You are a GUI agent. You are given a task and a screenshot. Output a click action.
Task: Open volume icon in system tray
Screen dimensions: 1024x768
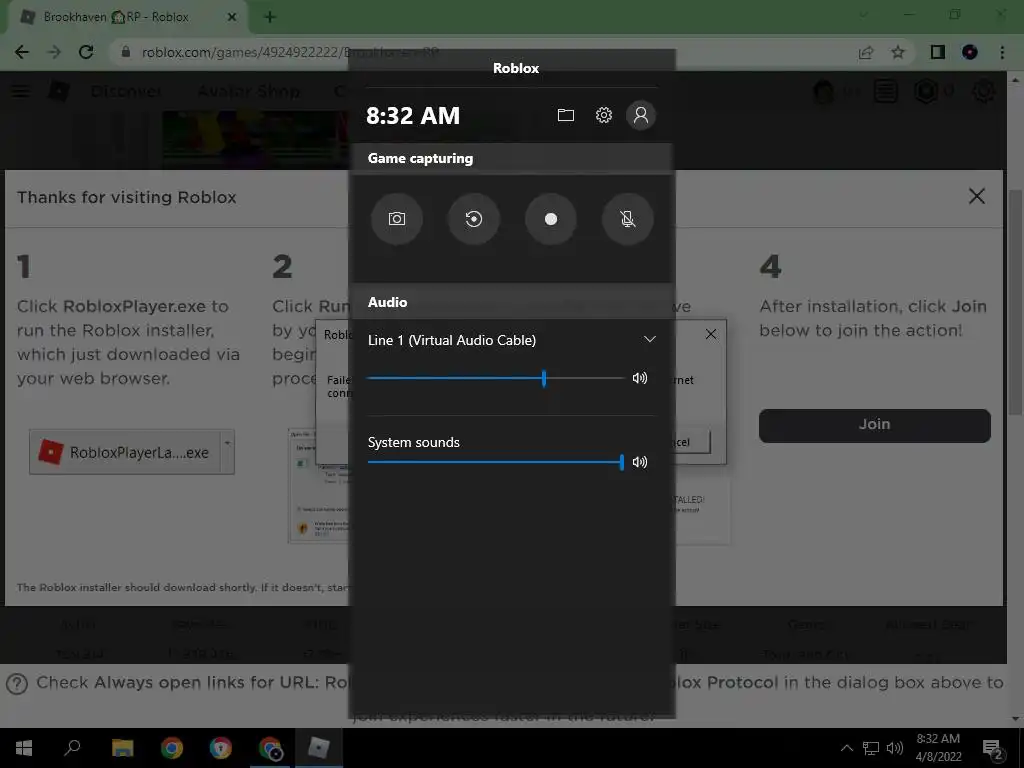895,748
